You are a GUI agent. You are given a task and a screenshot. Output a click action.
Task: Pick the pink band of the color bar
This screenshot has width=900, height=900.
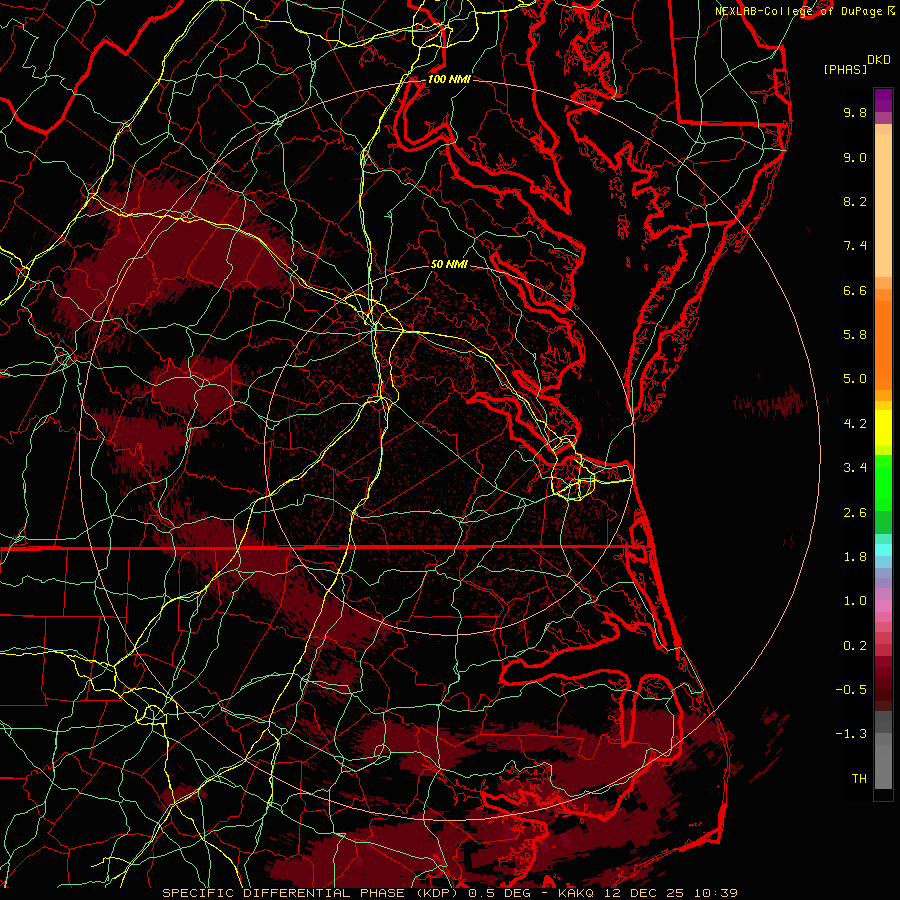coord(883,606)
